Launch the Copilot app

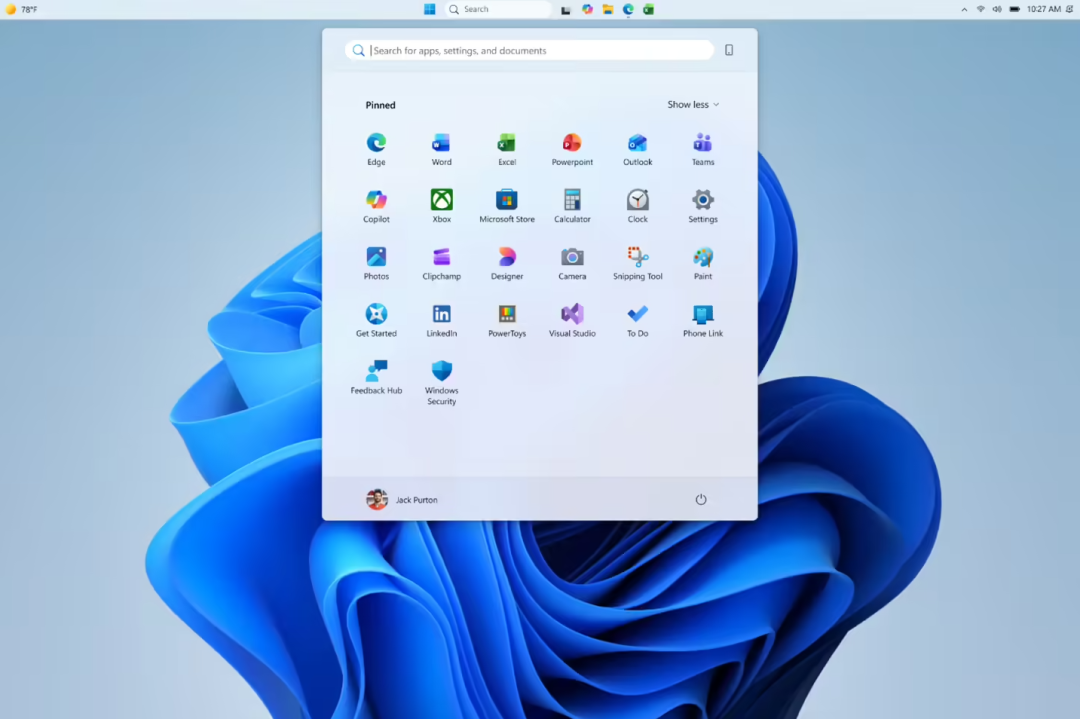click(x=376, y=207)
